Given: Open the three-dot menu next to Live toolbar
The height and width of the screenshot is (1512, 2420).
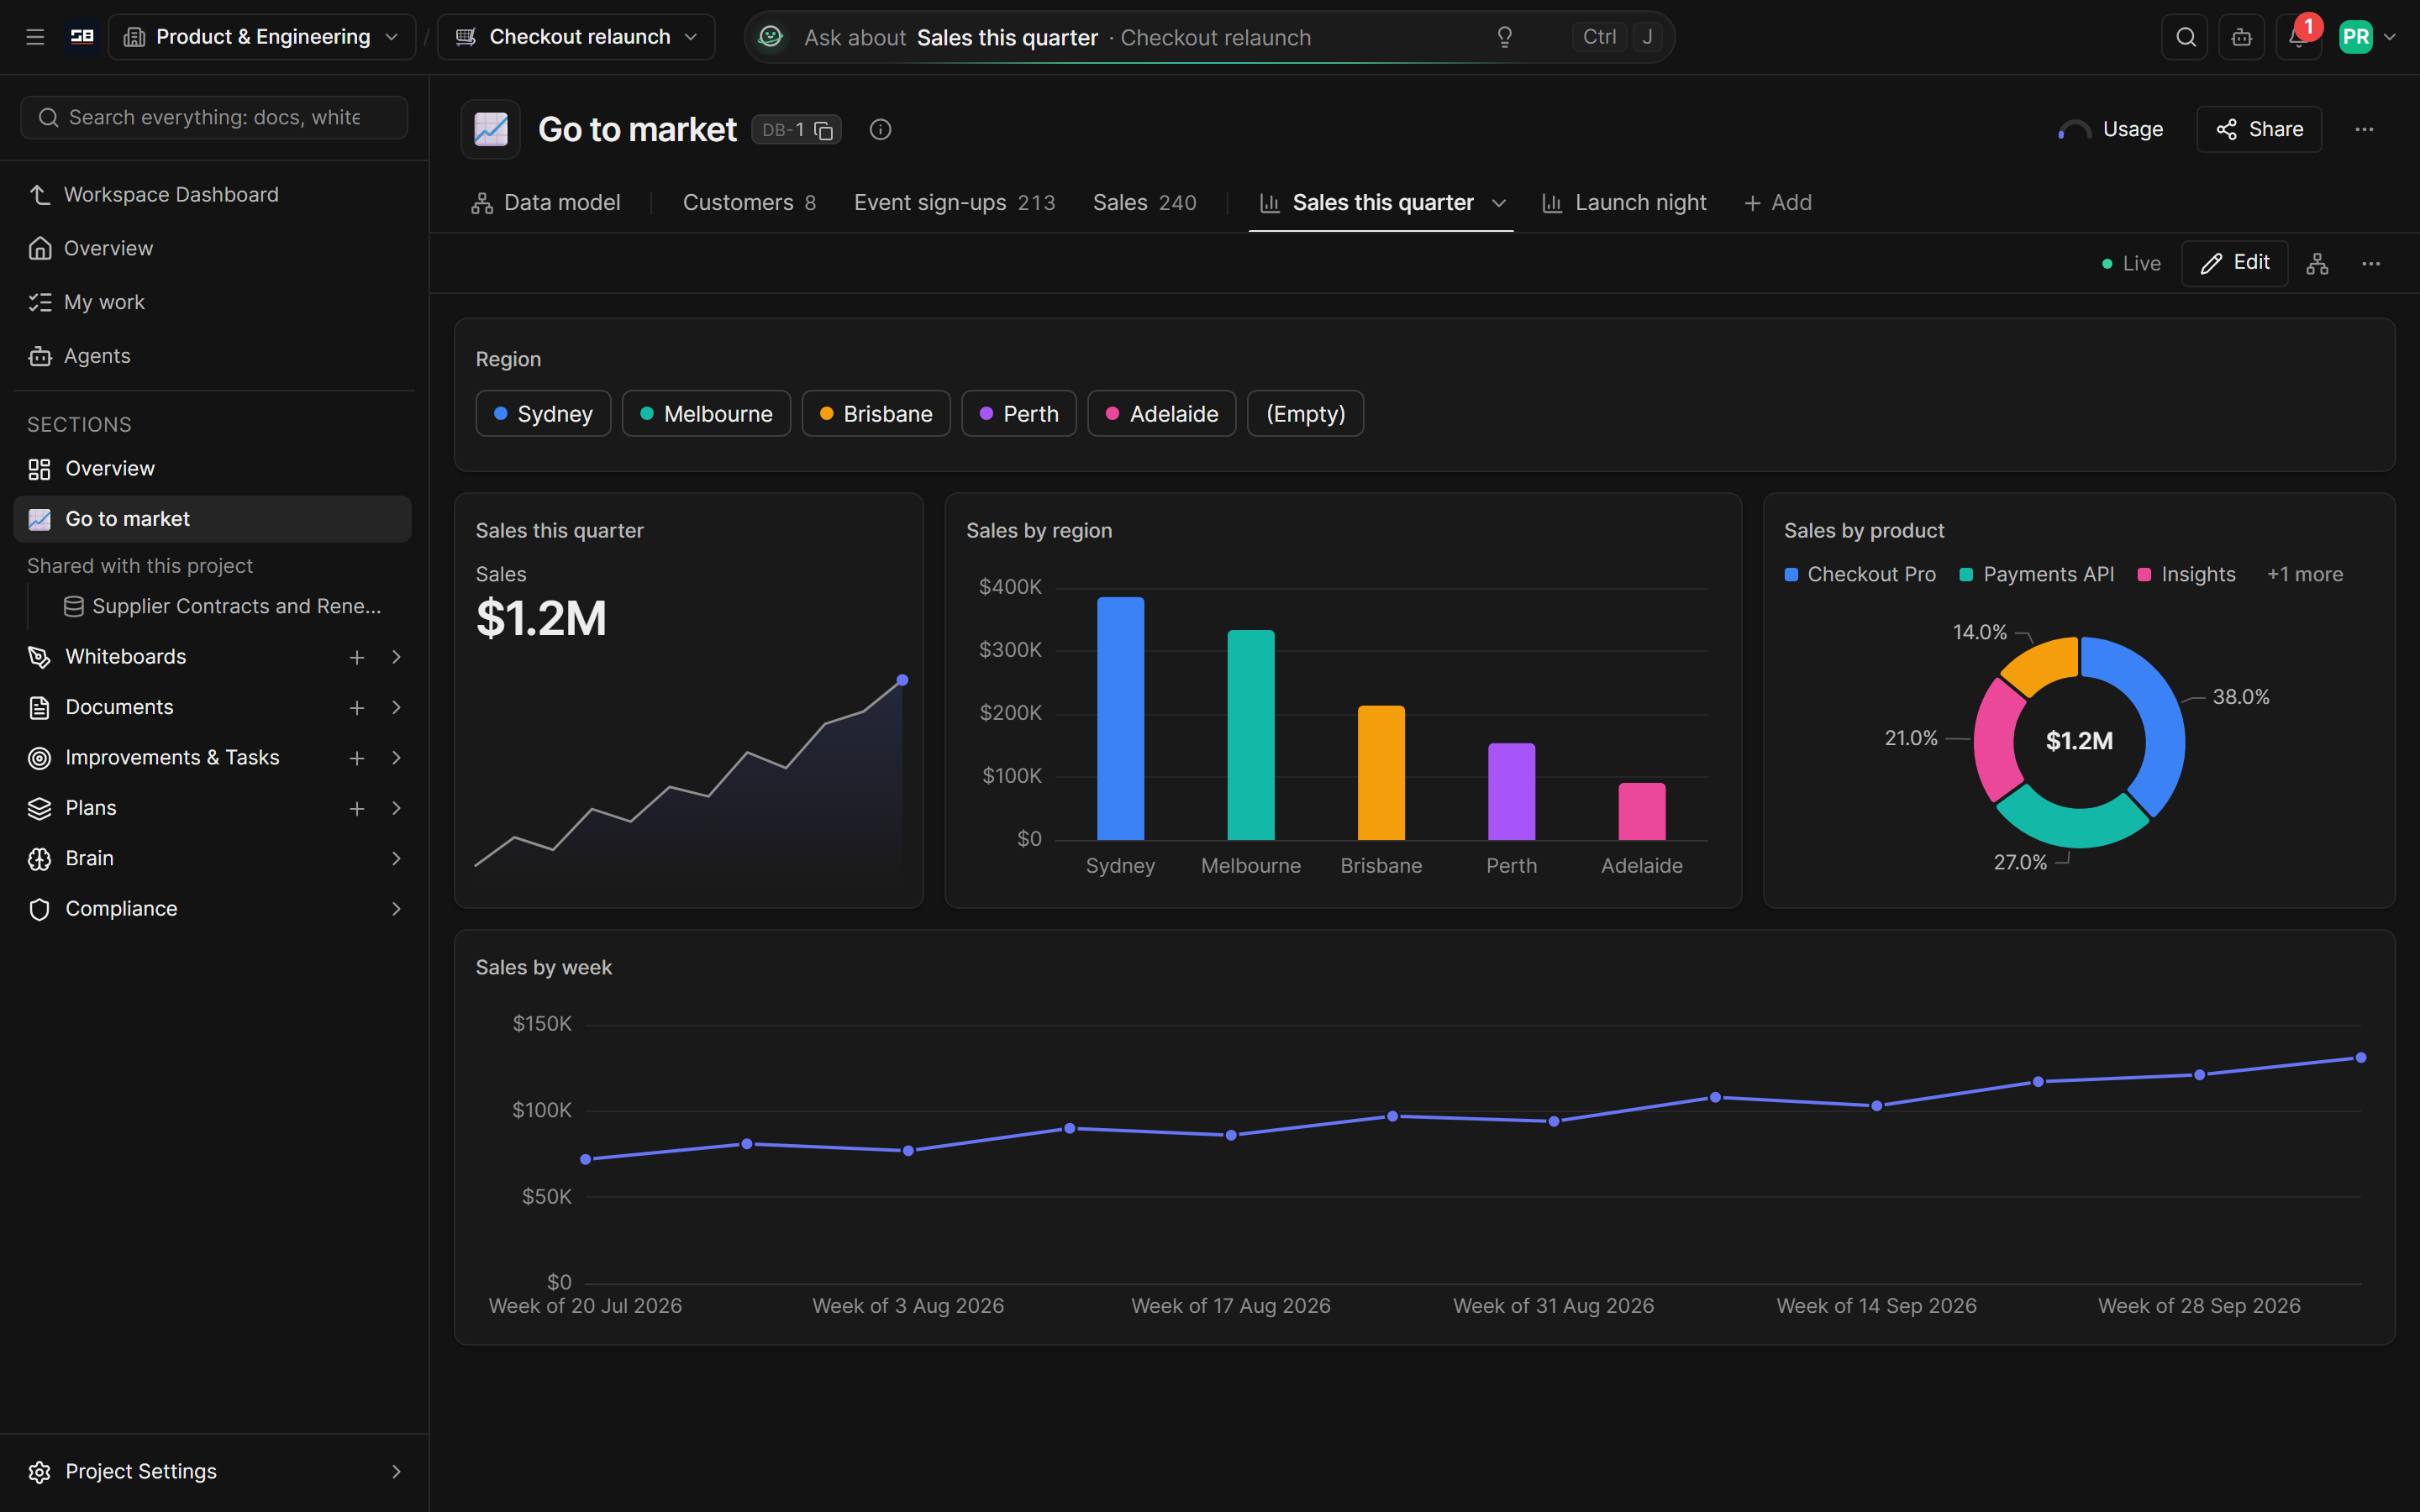Looking at the screenshot, I should (2371, 263).
